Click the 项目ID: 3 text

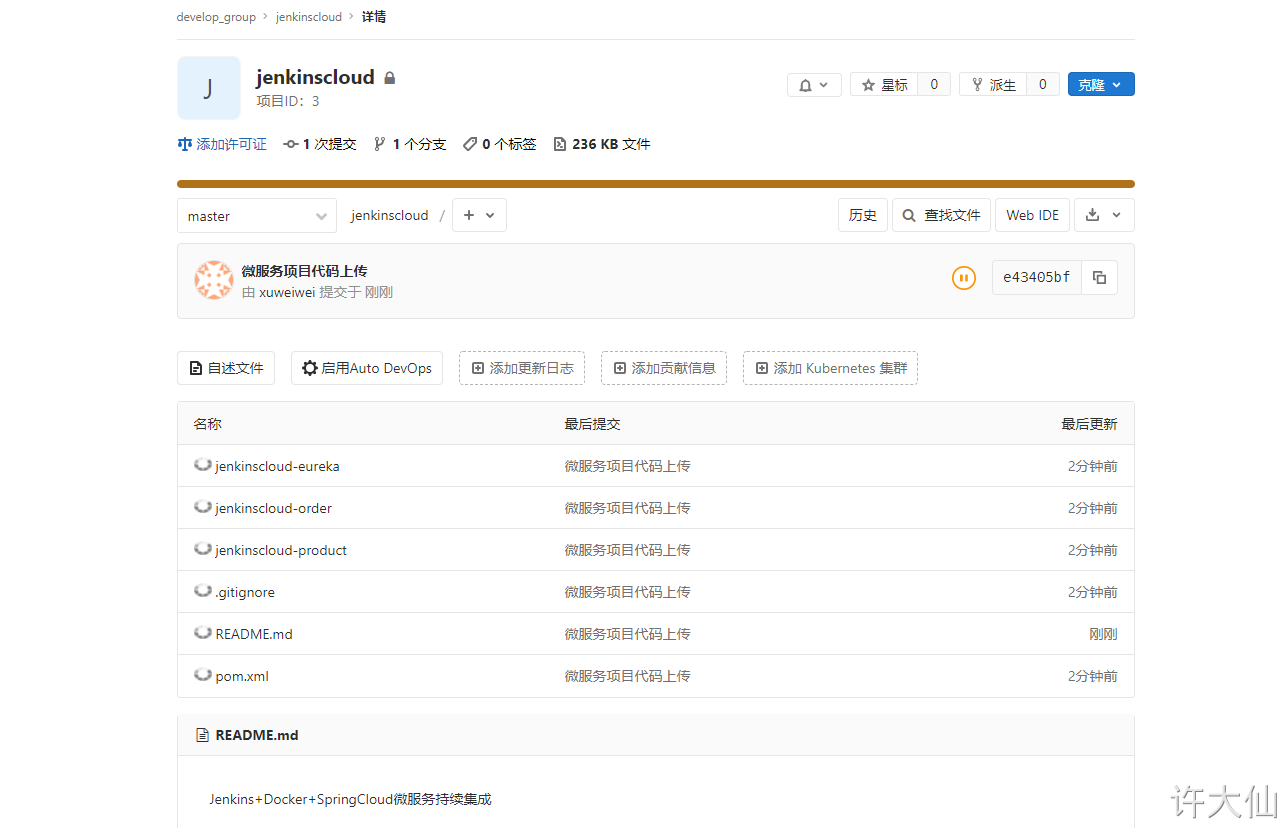pyautogui.click(x=288, y=101)
